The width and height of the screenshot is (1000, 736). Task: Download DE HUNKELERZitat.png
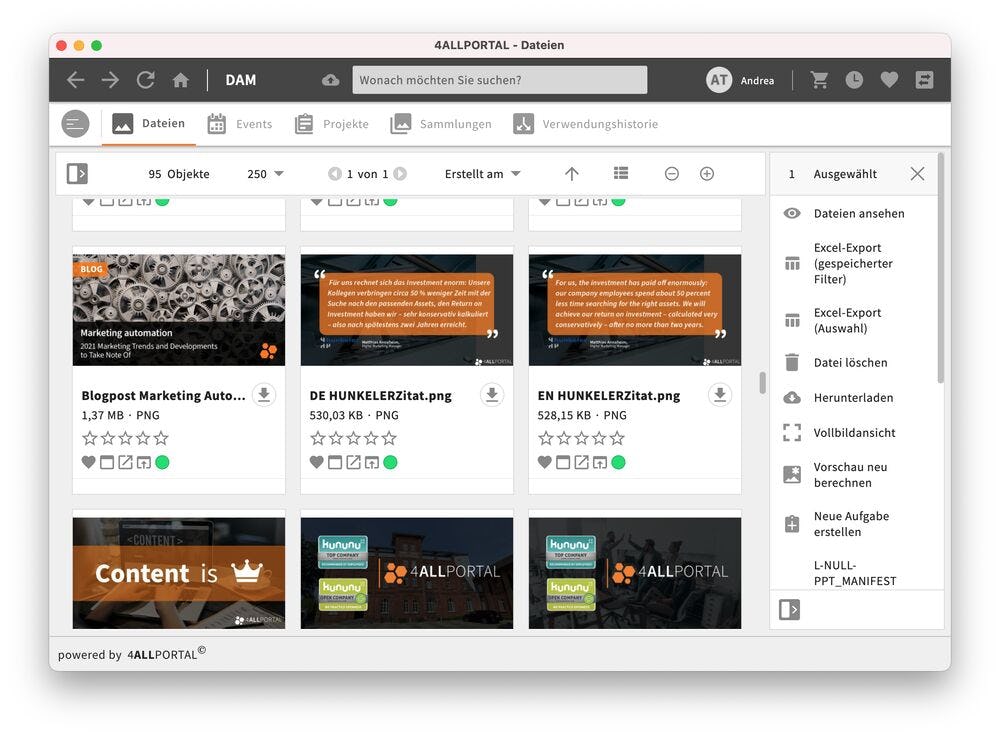click(492, 395)
